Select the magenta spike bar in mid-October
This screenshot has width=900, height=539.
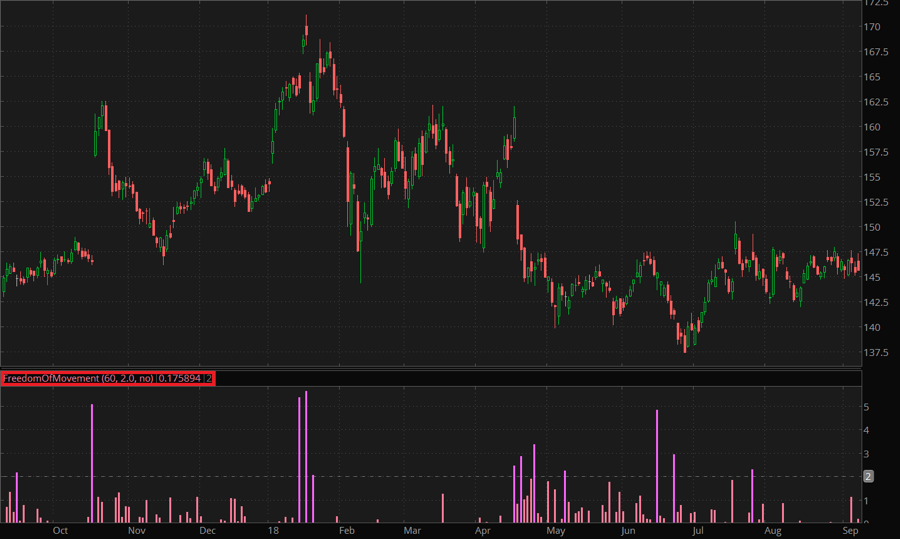(92, 462)
